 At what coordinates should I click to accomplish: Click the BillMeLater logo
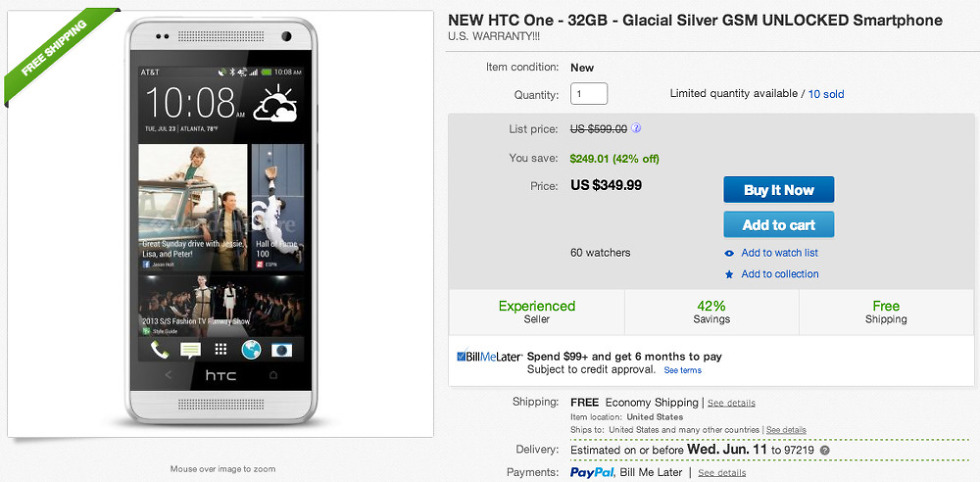[x=488, y=356]
